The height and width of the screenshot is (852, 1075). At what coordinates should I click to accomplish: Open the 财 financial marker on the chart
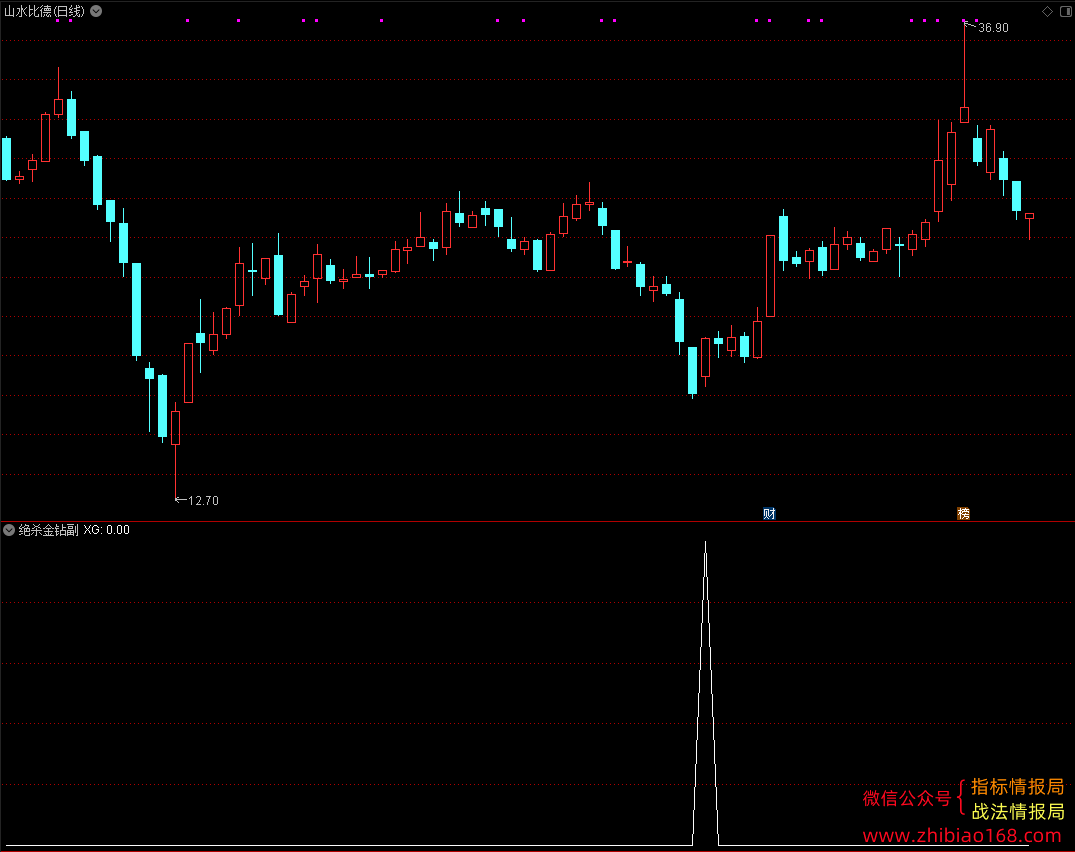[x=769, y=513]
